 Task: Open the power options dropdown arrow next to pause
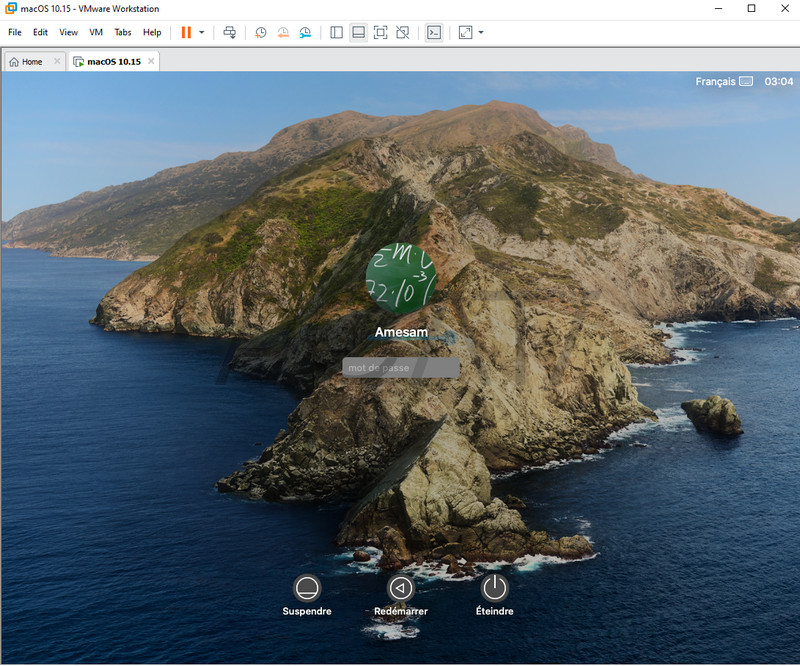click(x=202, y=33)
